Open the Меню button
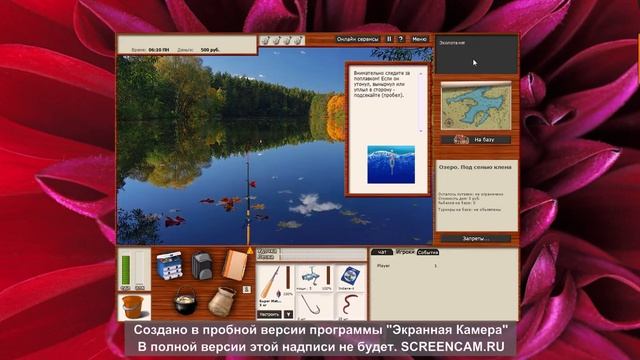The height and width of the screenshot is (360, 640). 419,39
